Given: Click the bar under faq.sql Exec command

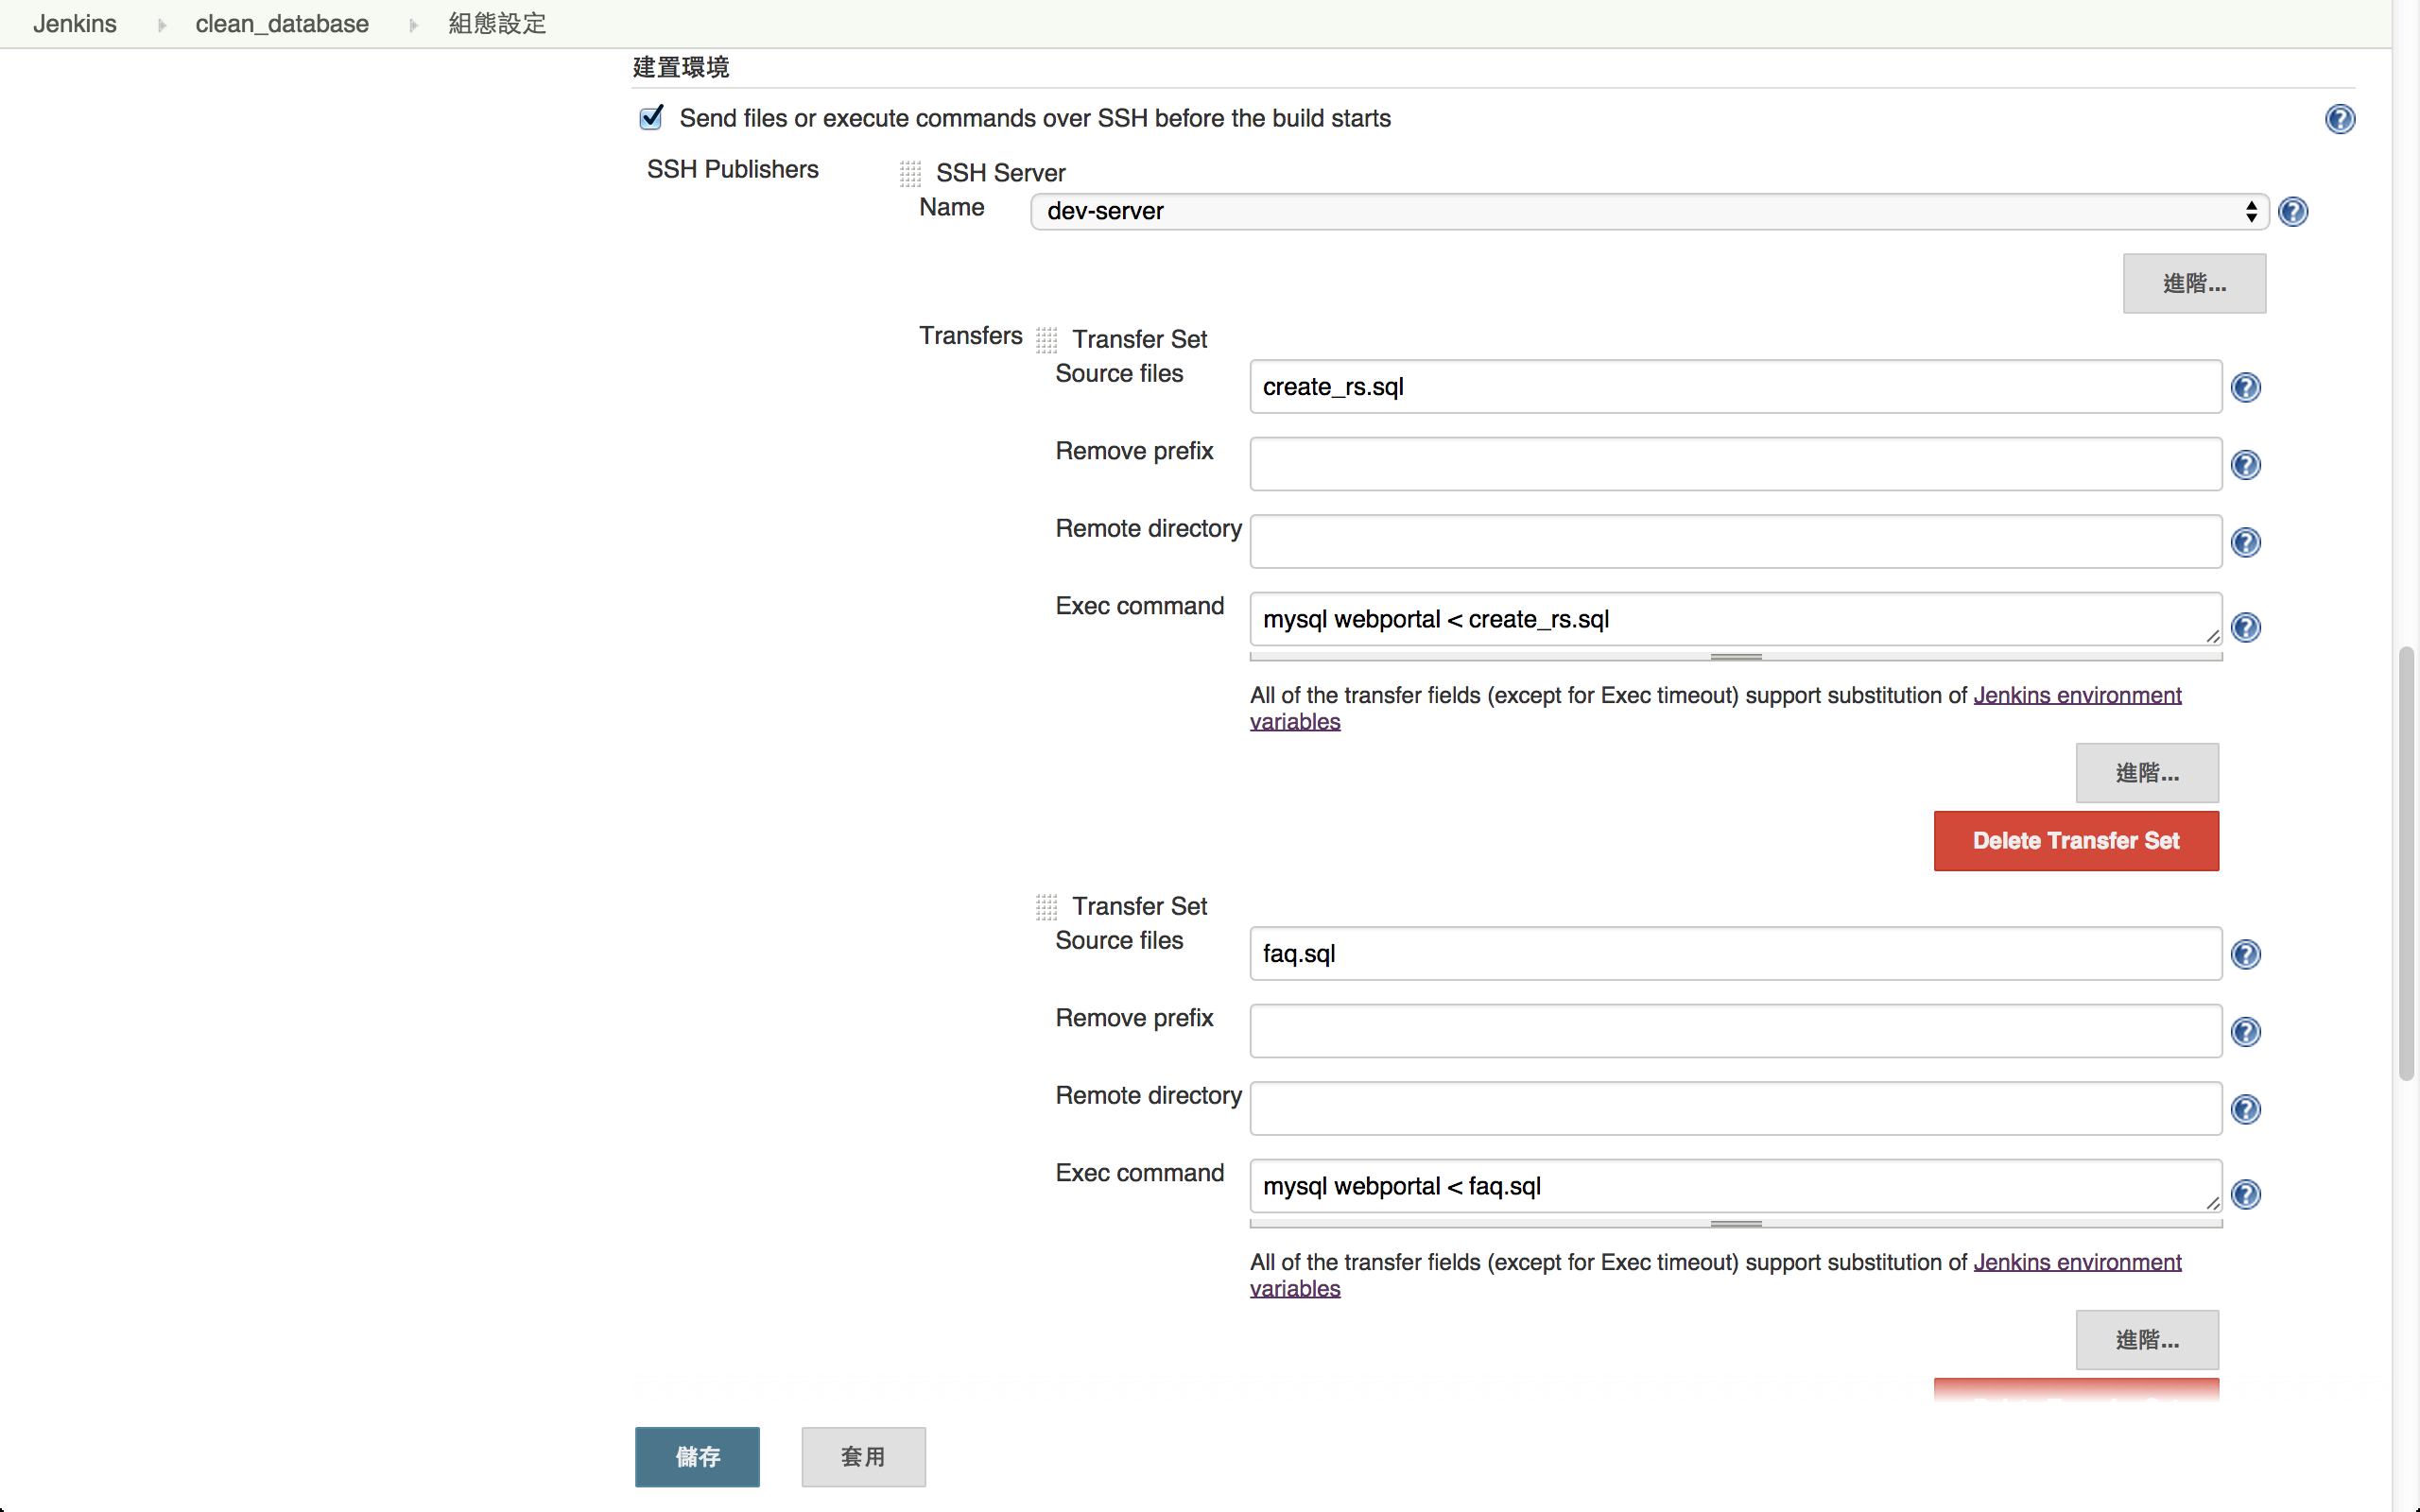Looking at the screenshot, I should point(1736,1224).
